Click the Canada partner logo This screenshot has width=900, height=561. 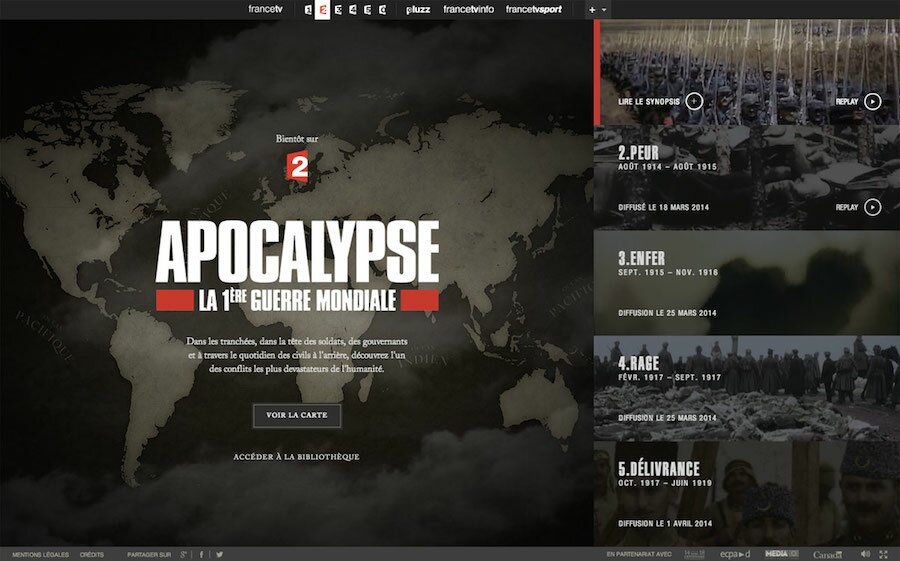[x=828, y=555]
